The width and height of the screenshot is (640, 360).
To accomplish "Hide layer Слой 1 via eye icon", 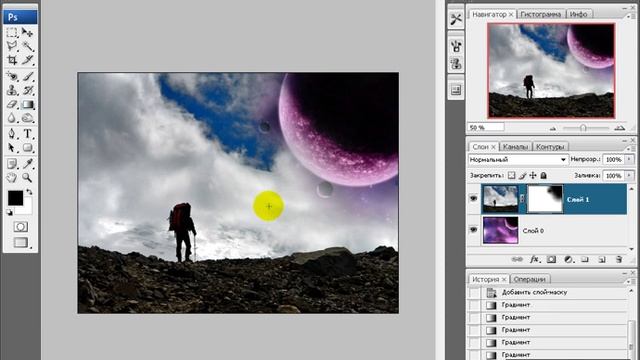I will pyautogui.click(x=473, y=199).
